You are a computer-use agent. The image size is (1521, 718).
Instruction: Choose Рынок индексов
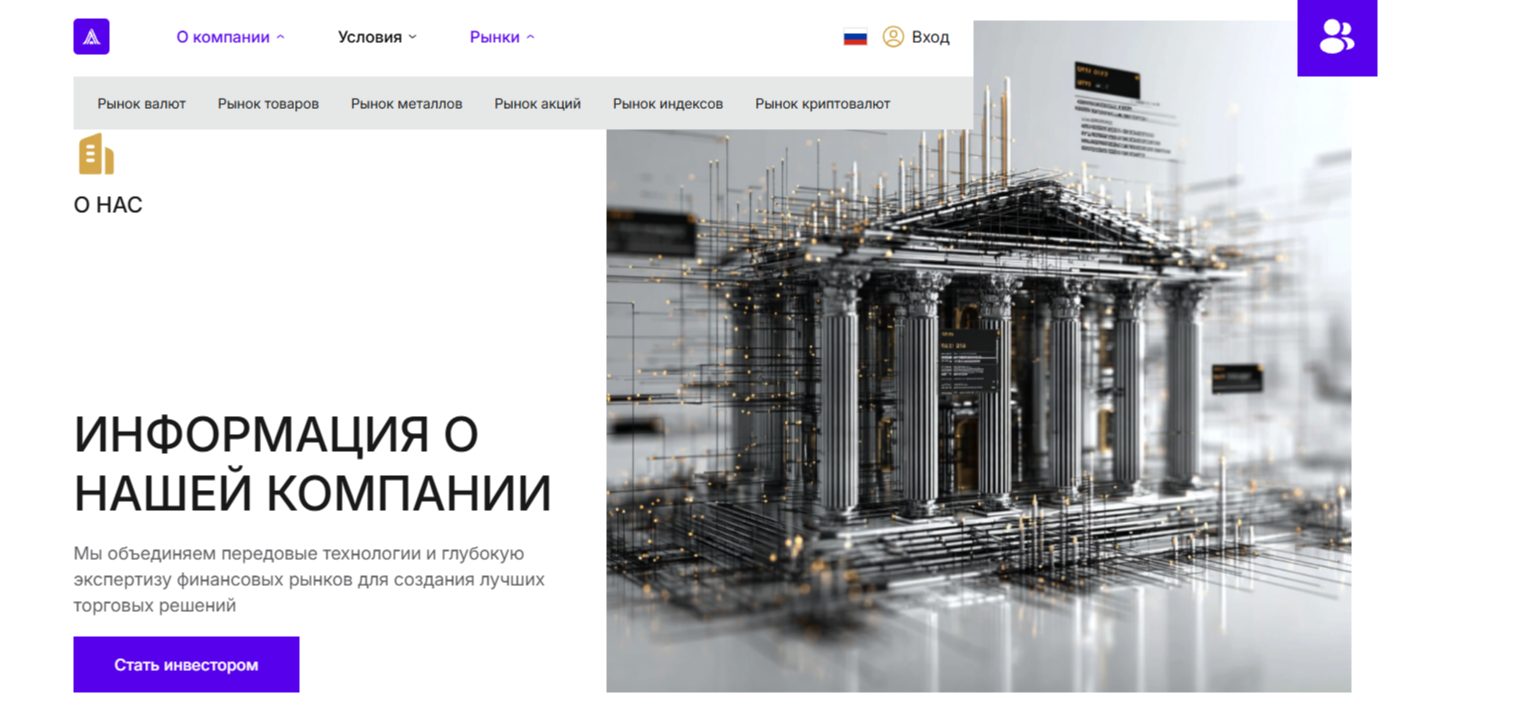[668, 103]
